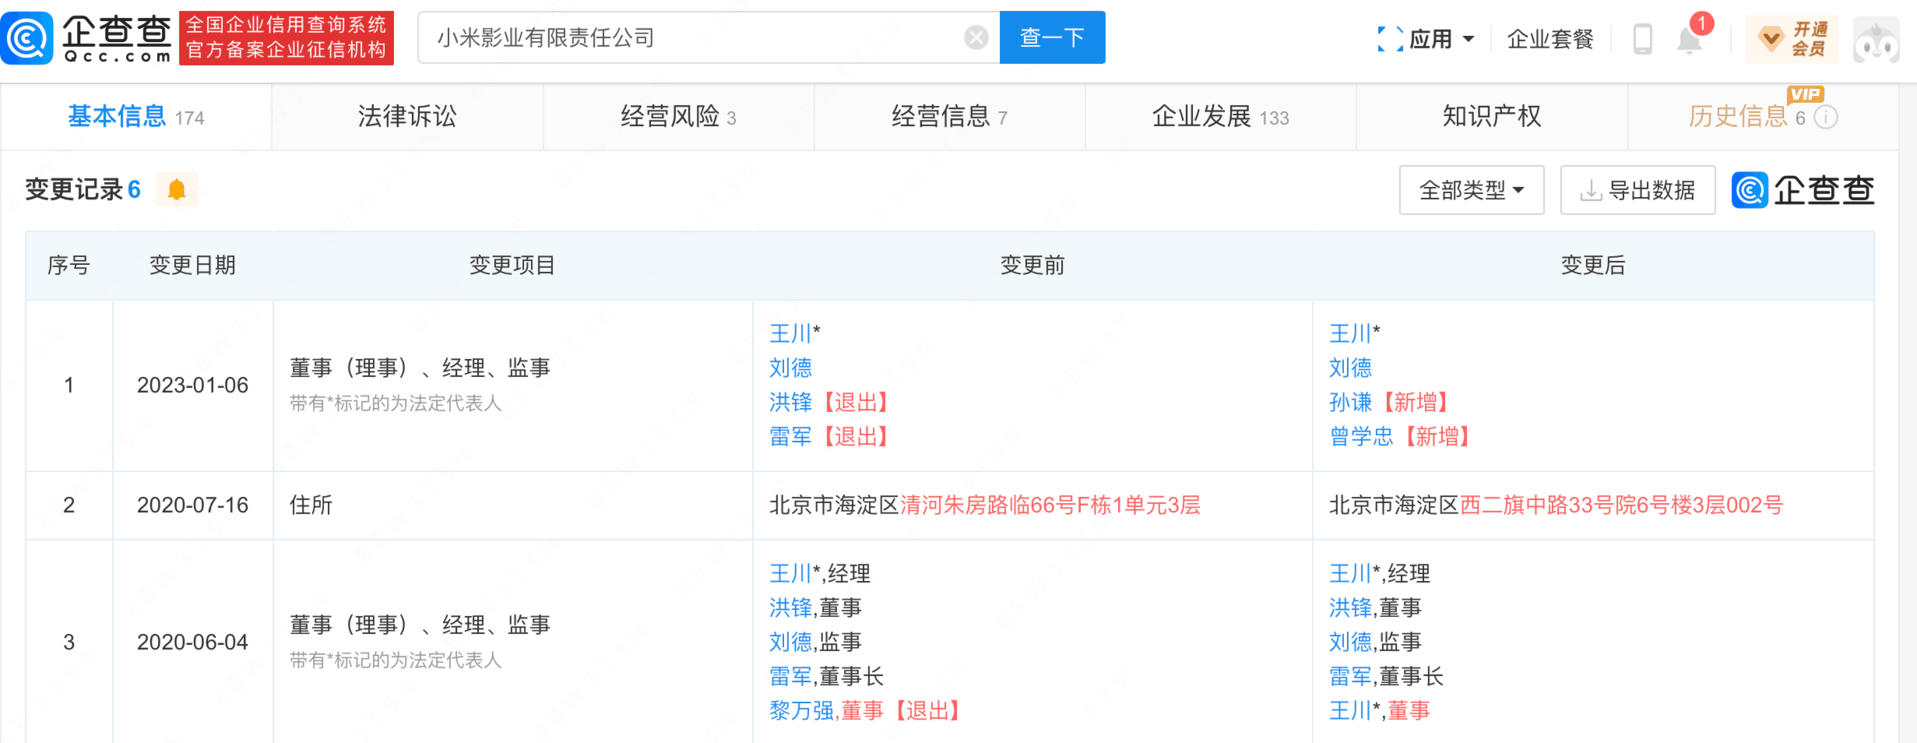The height and width of the screenshot is (743, 1917).
Task: Click the orange bell change-monitor icon
Action: click(177, 189)
